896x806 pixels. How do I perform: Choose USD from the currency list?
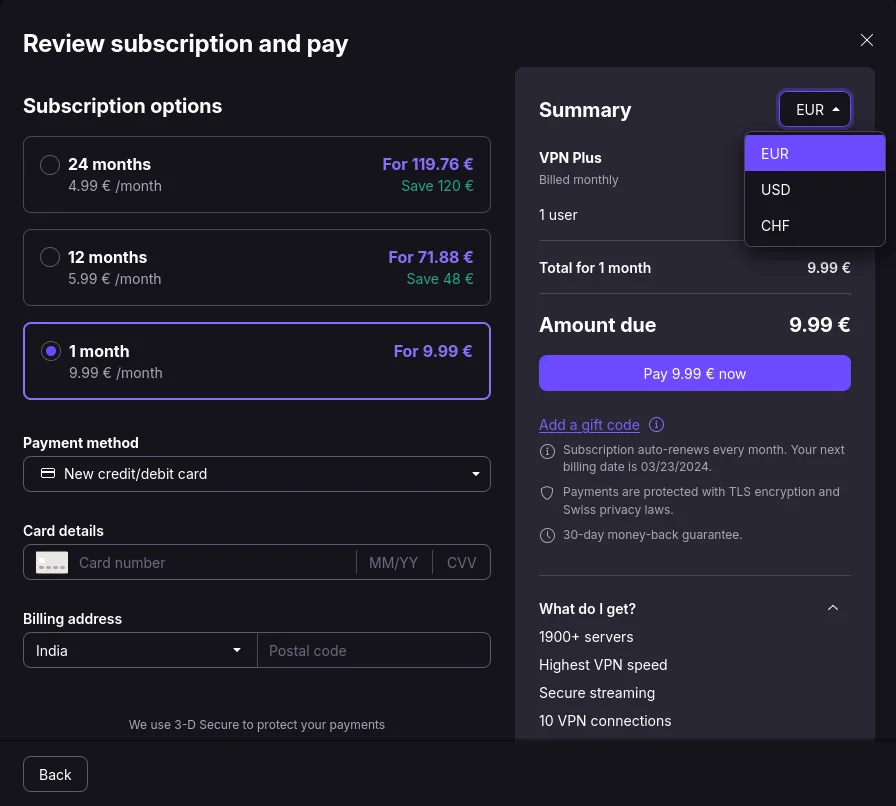coord(815,190)
